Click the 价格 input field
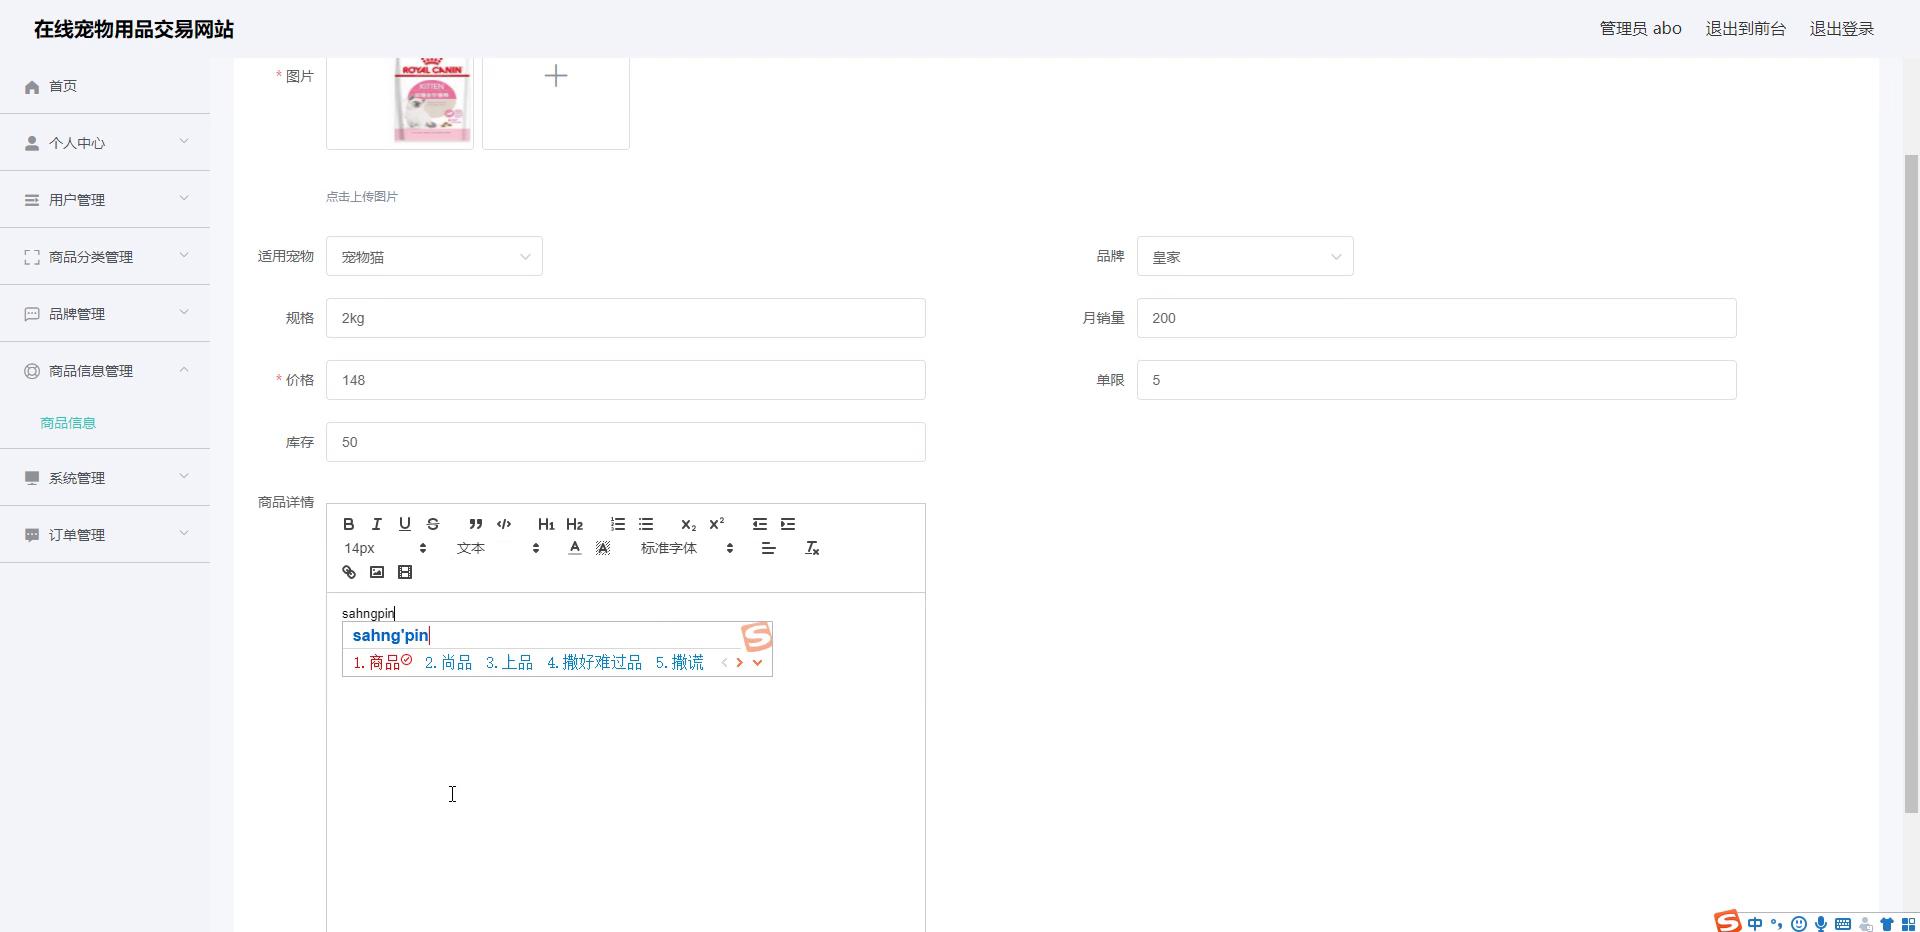 (625, 380)
